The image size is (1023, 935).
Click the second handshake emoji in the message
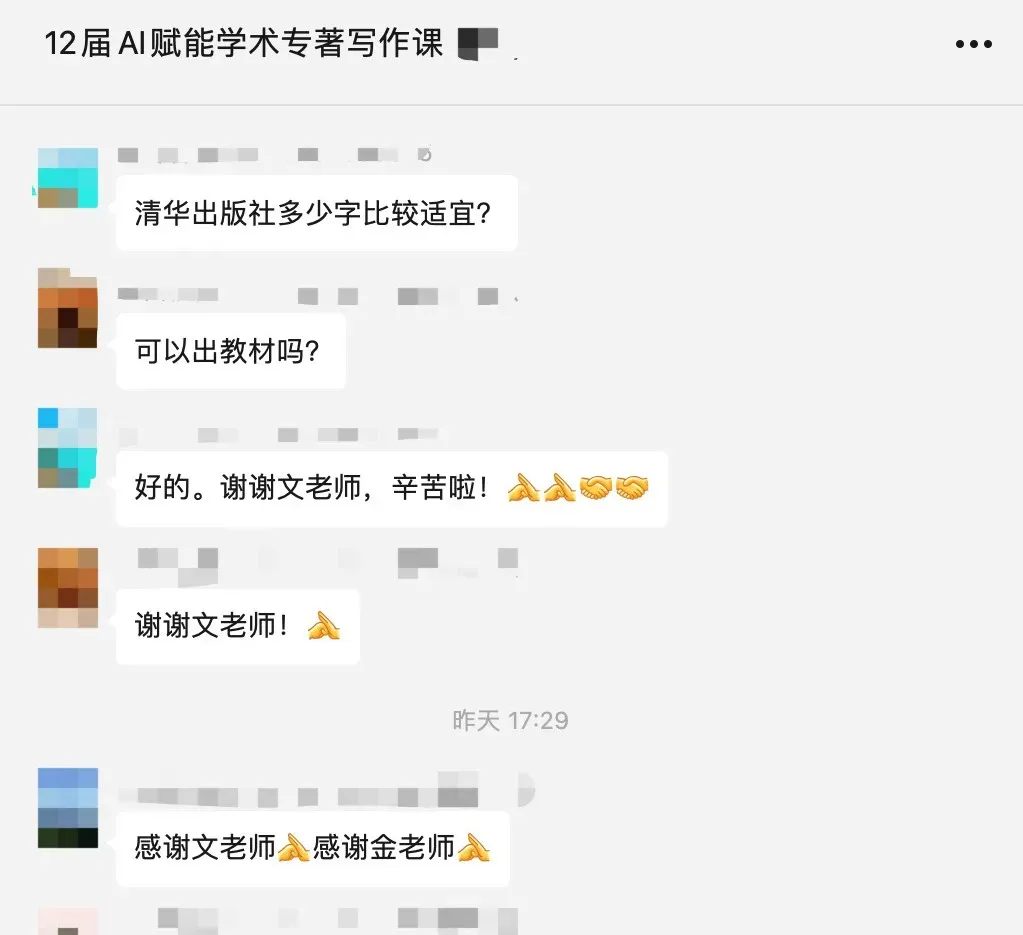coord(632,487)
